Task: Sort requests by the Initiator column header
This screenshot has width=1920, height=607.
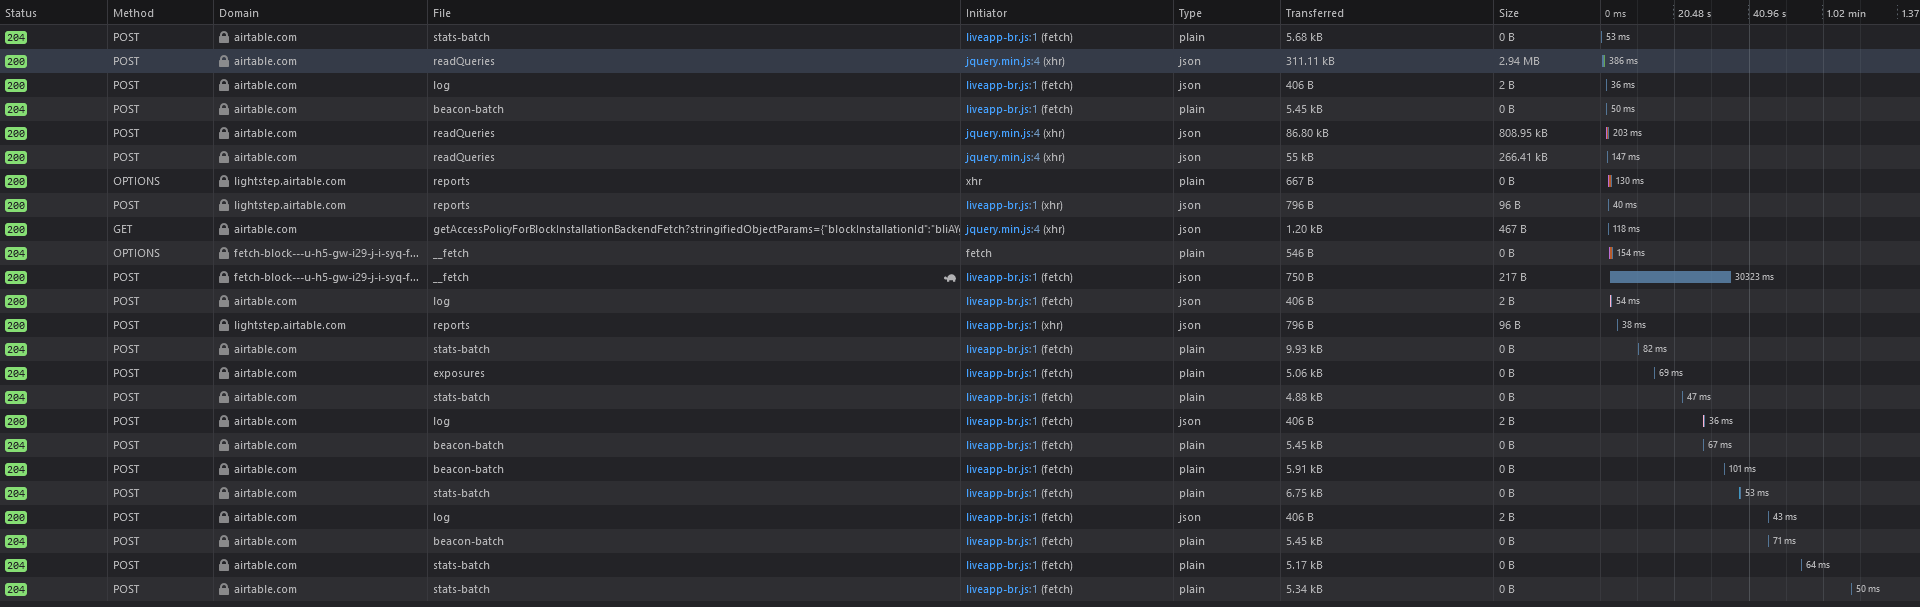Action: [x=1067, y=13]
